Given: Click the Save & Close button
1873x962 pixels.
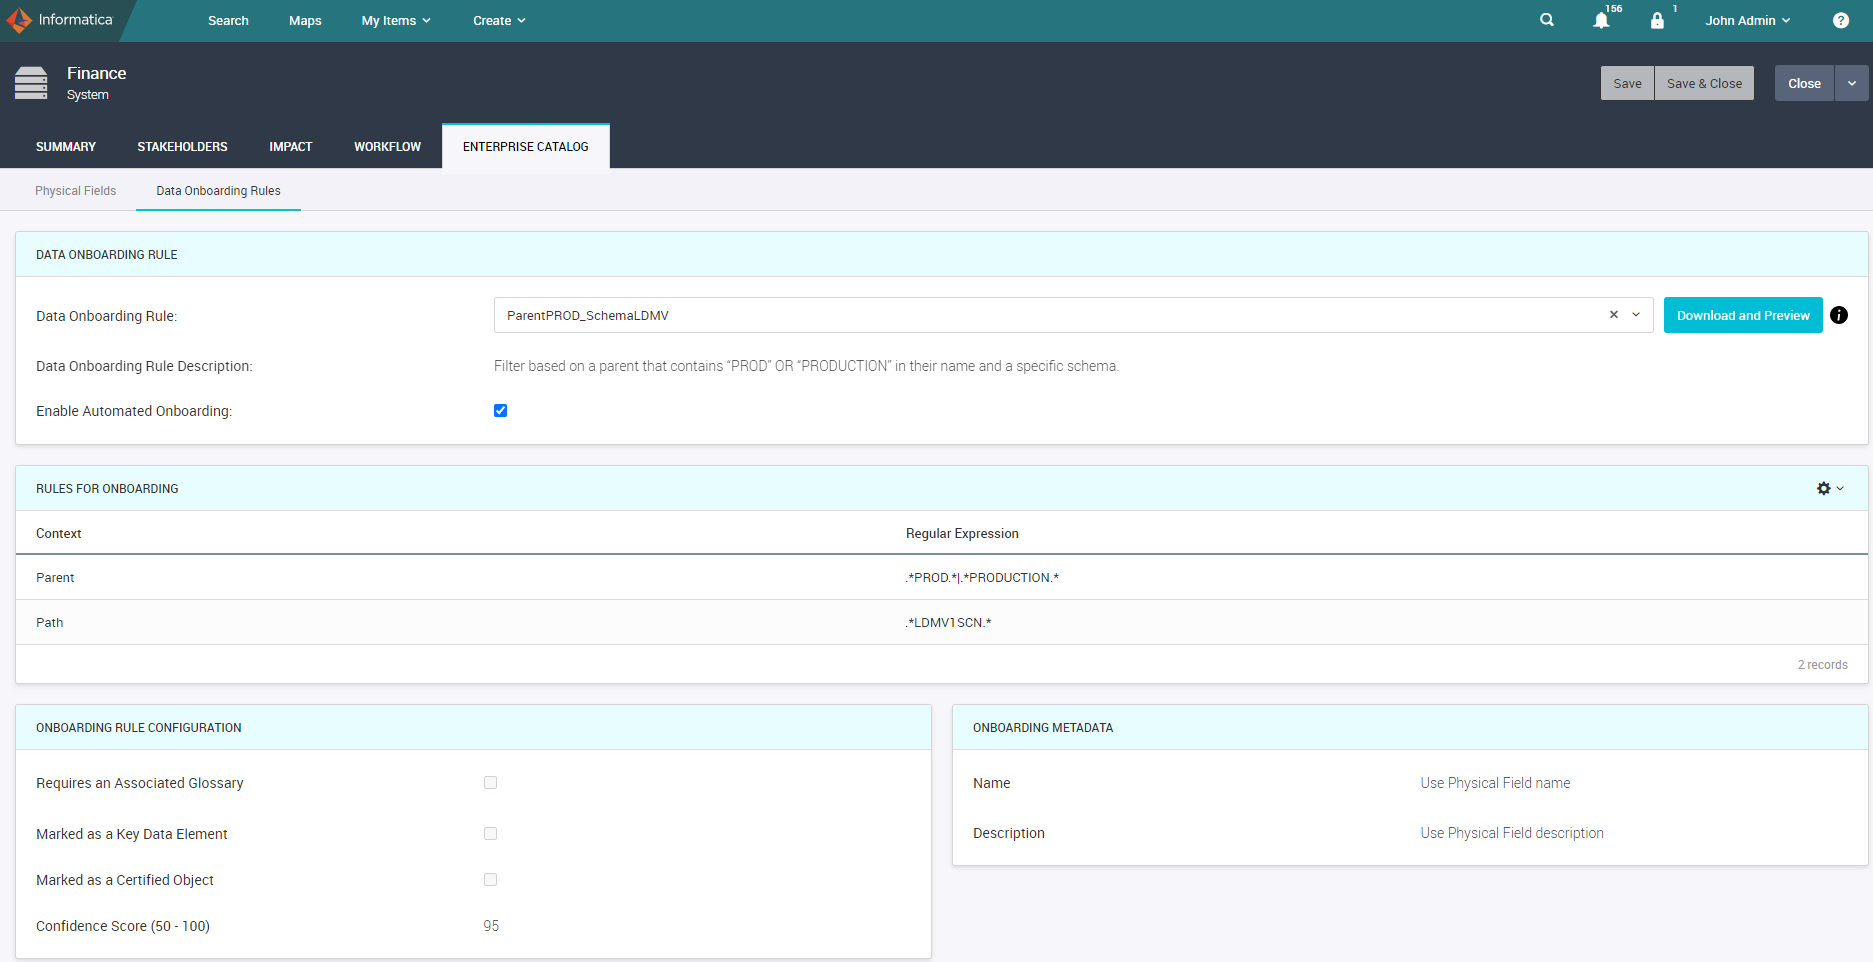Looking at the screenshot, I should coord(1704,83).
